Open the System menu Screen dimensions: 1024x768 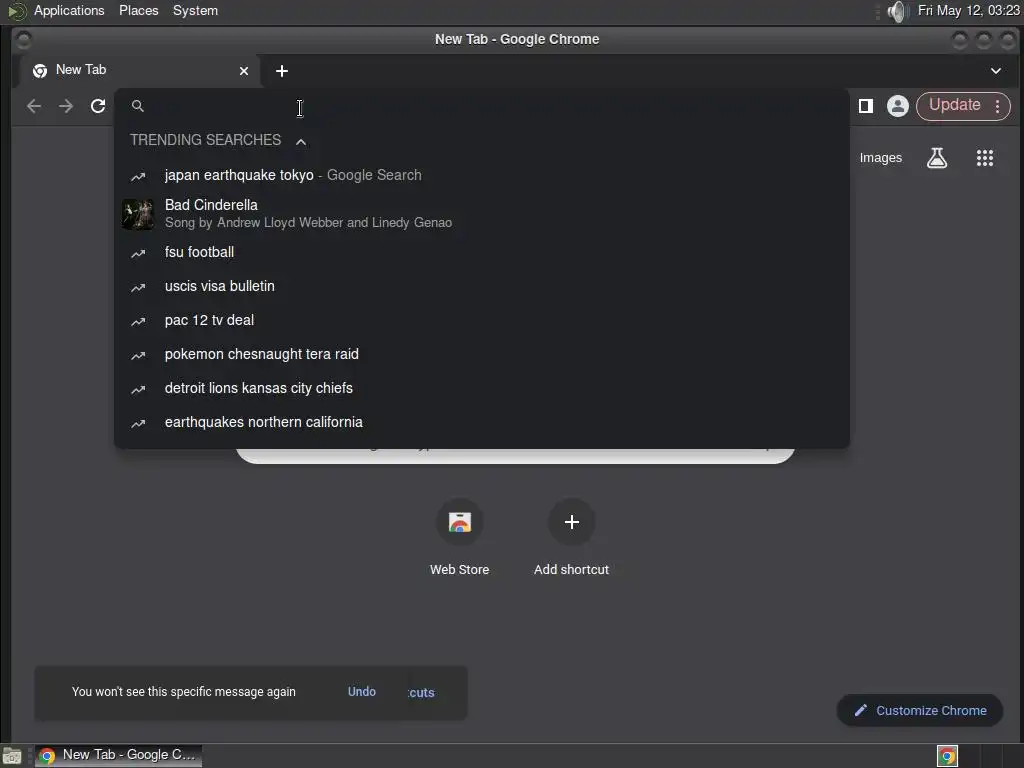(195, 10)
